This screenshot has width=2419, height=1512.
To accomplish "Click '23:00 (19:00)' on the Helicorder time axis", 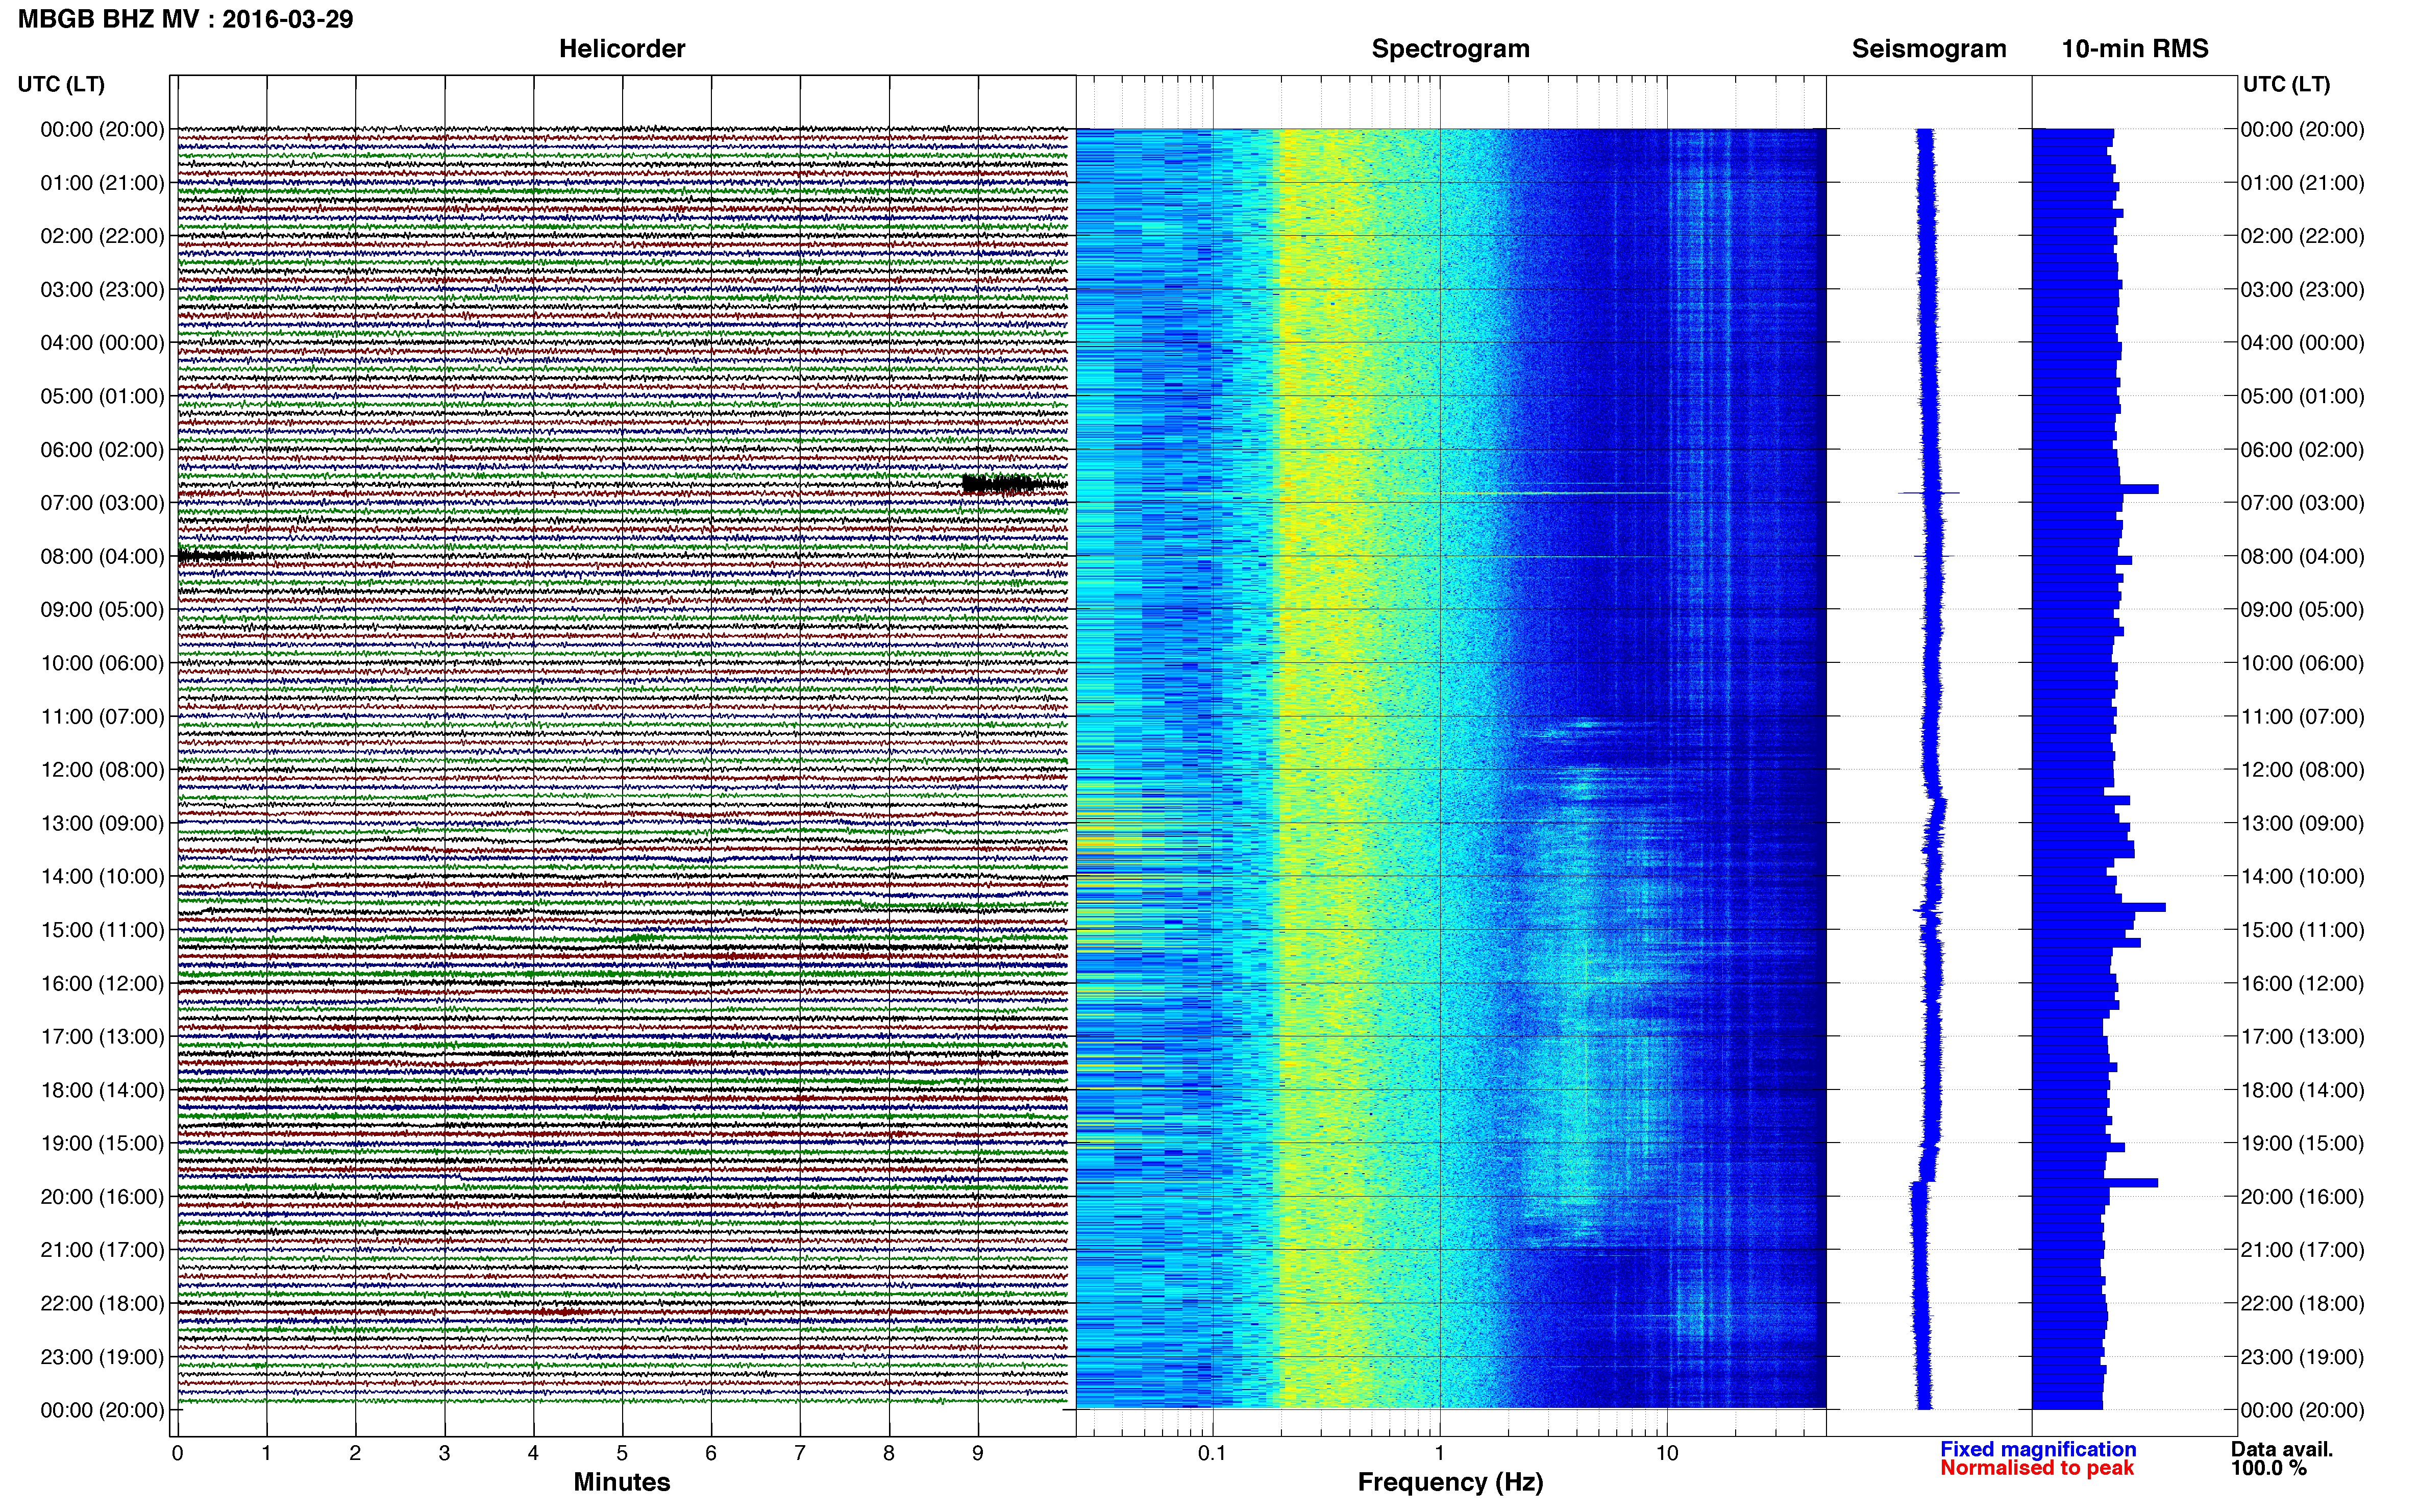I will 102,1357.
